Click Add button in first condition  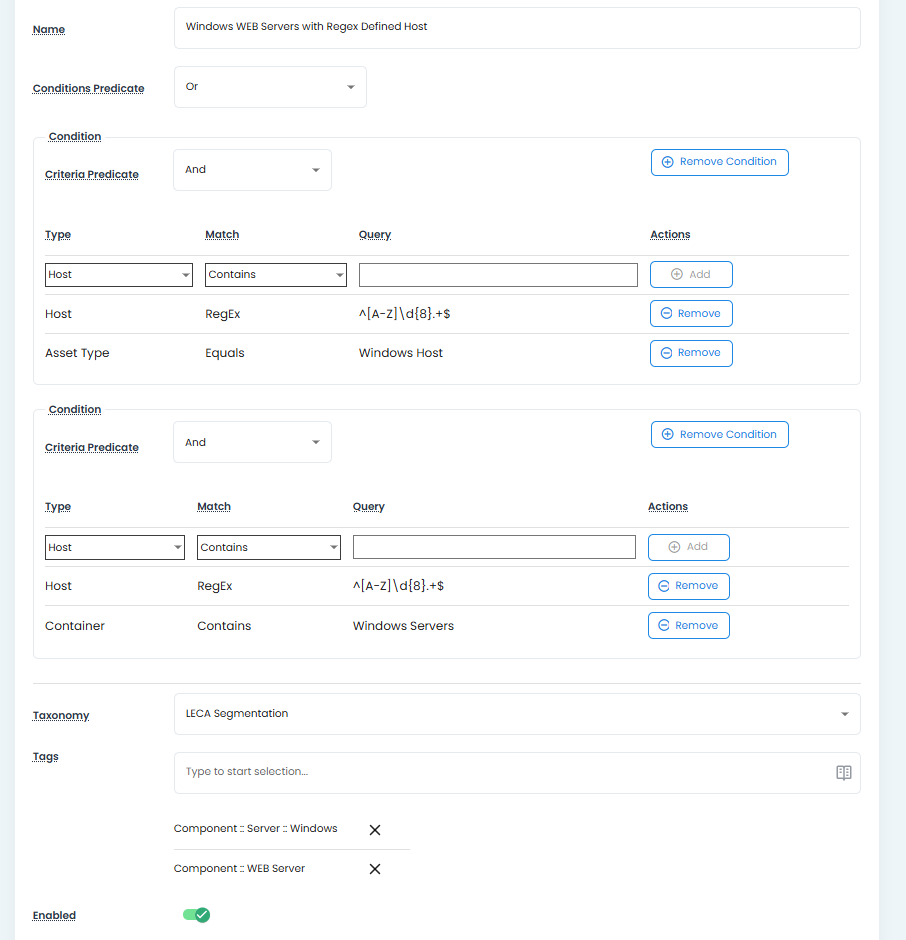691,275
